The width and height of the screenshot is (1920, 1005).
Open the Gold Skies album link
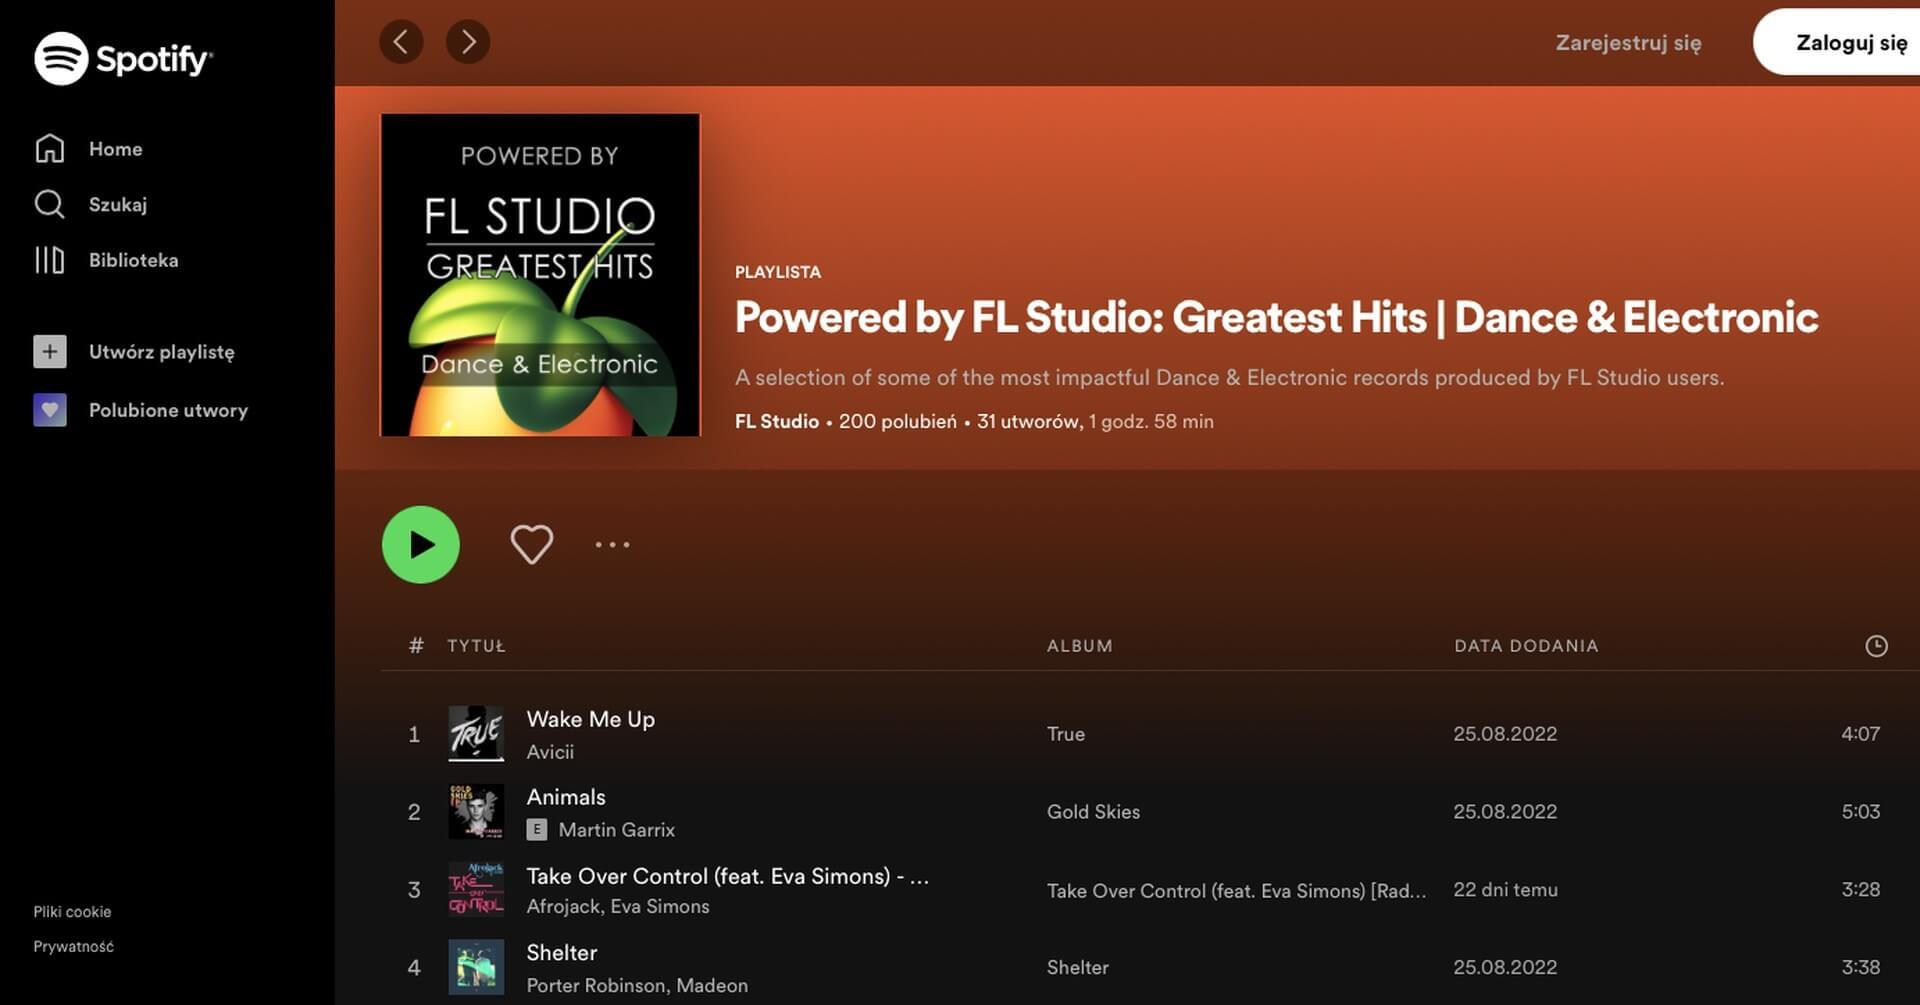1094,812
